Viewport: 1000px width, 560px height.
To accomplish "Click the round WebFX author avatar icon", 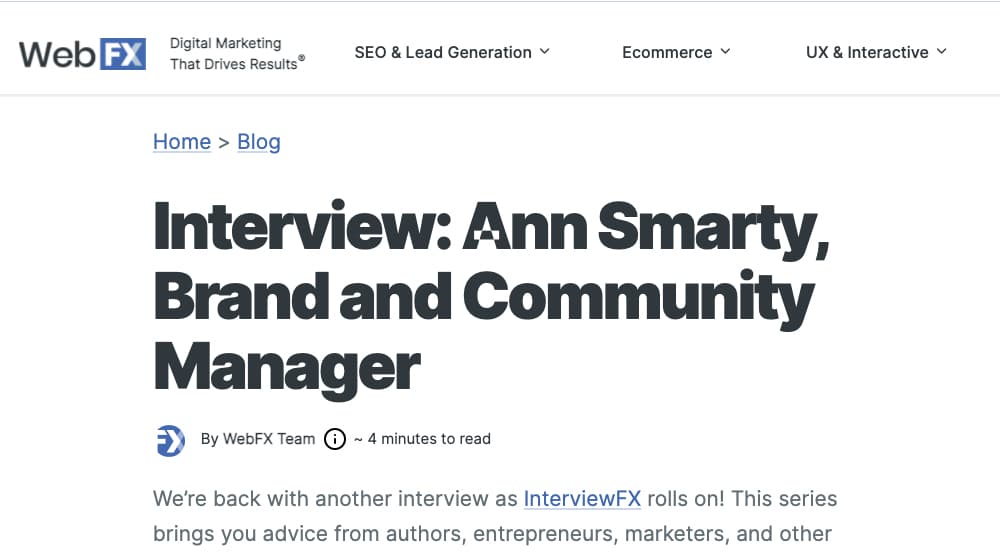I will tap(171, 439).
